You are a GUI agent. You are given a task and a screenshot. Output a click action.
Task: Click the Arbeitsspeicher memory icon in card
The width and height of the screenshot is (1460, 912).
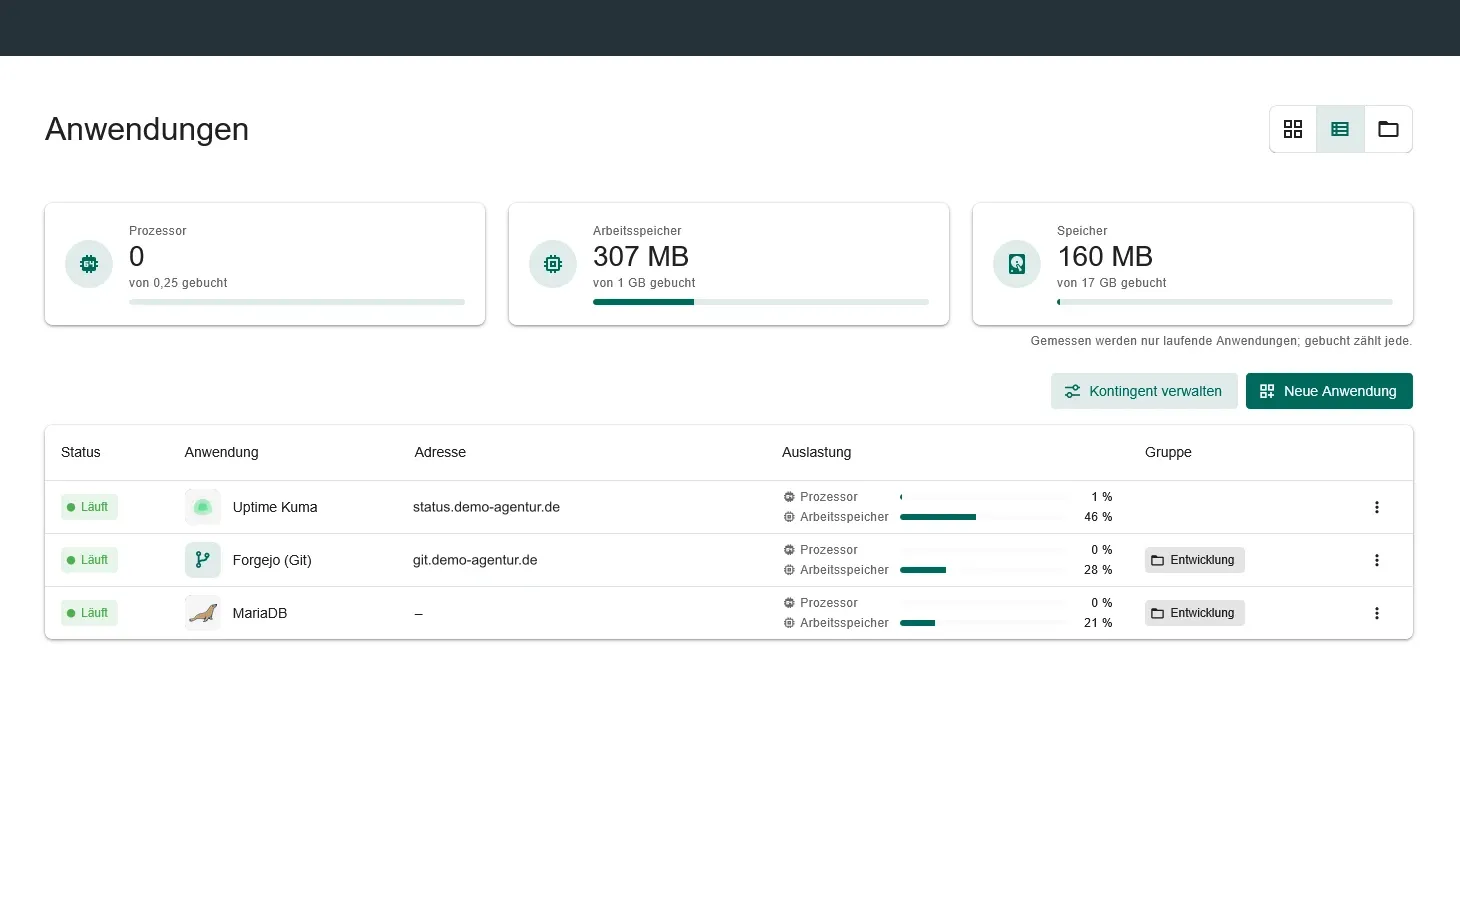pyautogui.click(x=553, y=264)
